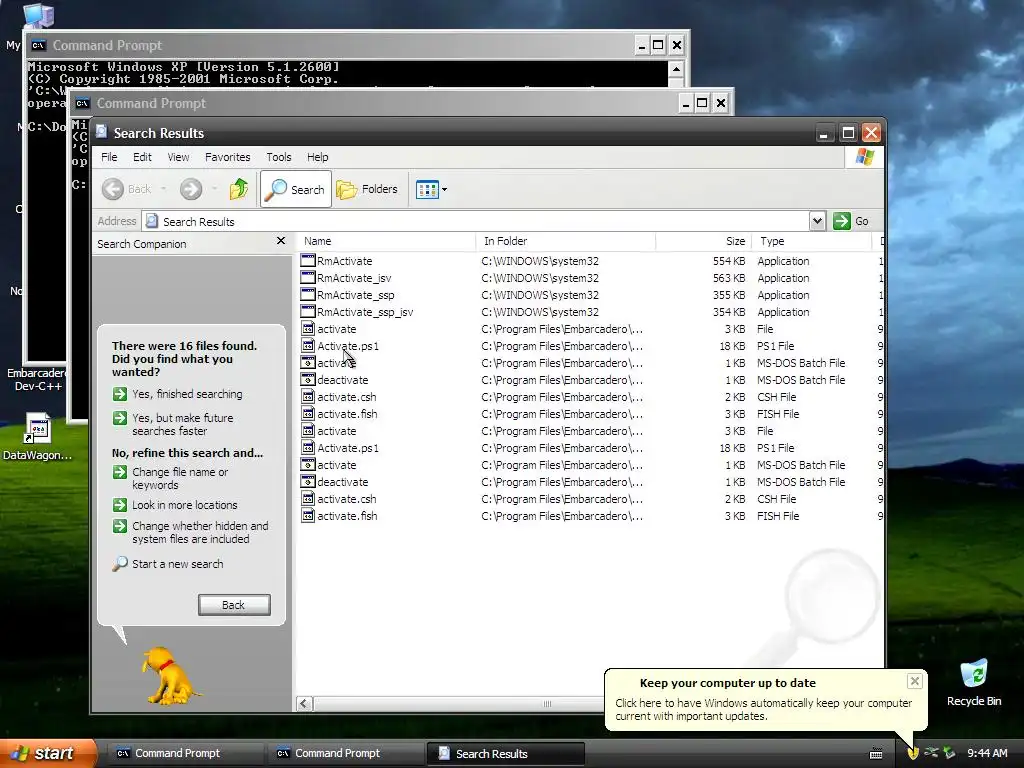This screenshot has height=768, width=1024.
Task: Click the 554 KB size cell
Action: (728, 261)
